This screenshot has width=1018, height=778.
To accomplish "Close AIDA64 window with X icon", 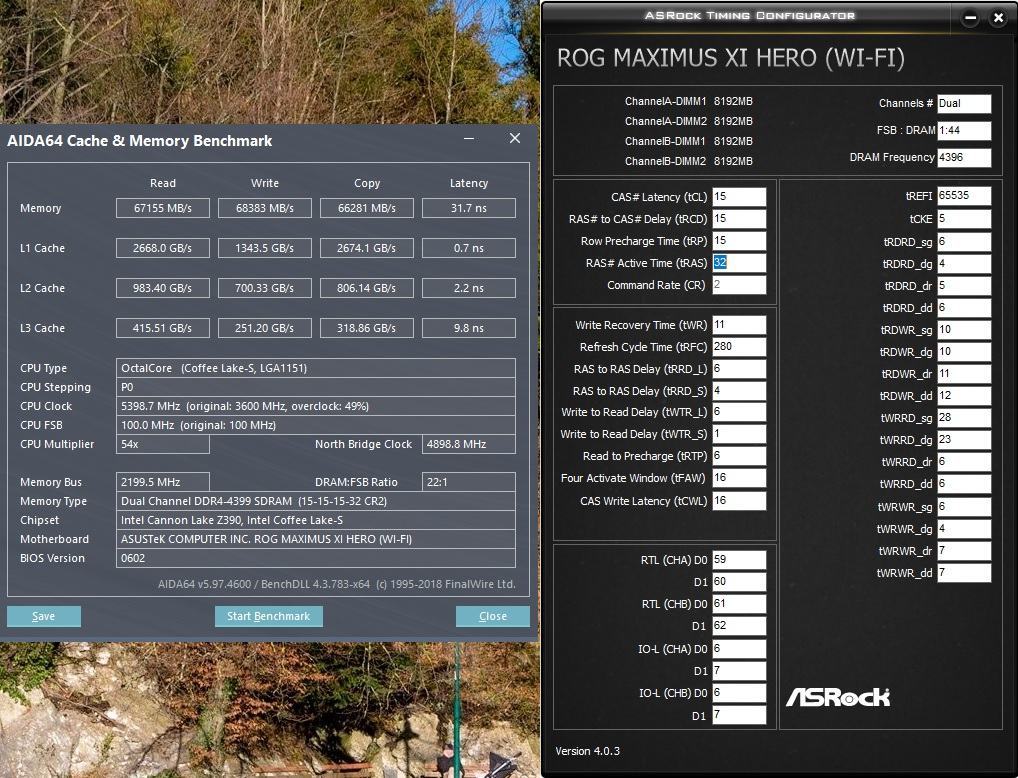I will point(515,138).
